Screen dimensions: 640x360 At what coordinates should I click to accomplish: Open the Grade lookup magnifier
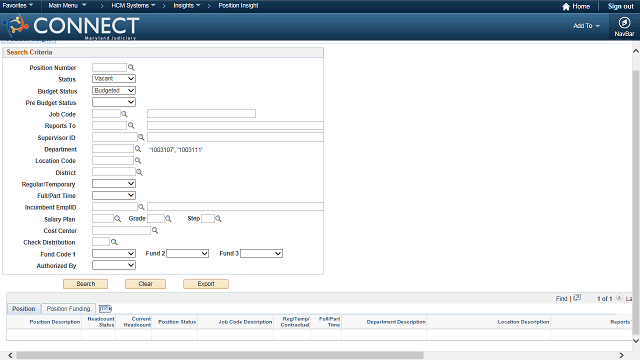168,219
